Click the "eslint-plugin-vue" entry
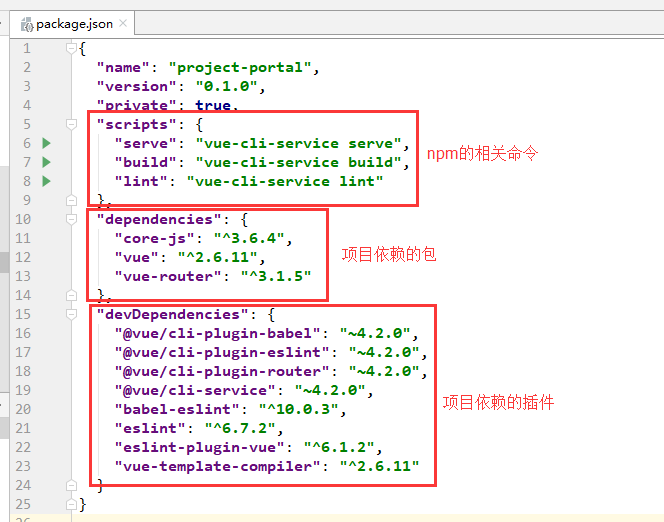Viewport: 664px width, 522px height. pos(199,447)
